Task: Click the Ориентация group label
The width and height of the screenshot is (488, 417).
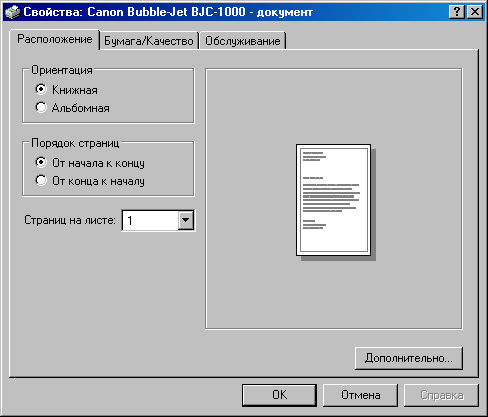Action: pos(62,70)
